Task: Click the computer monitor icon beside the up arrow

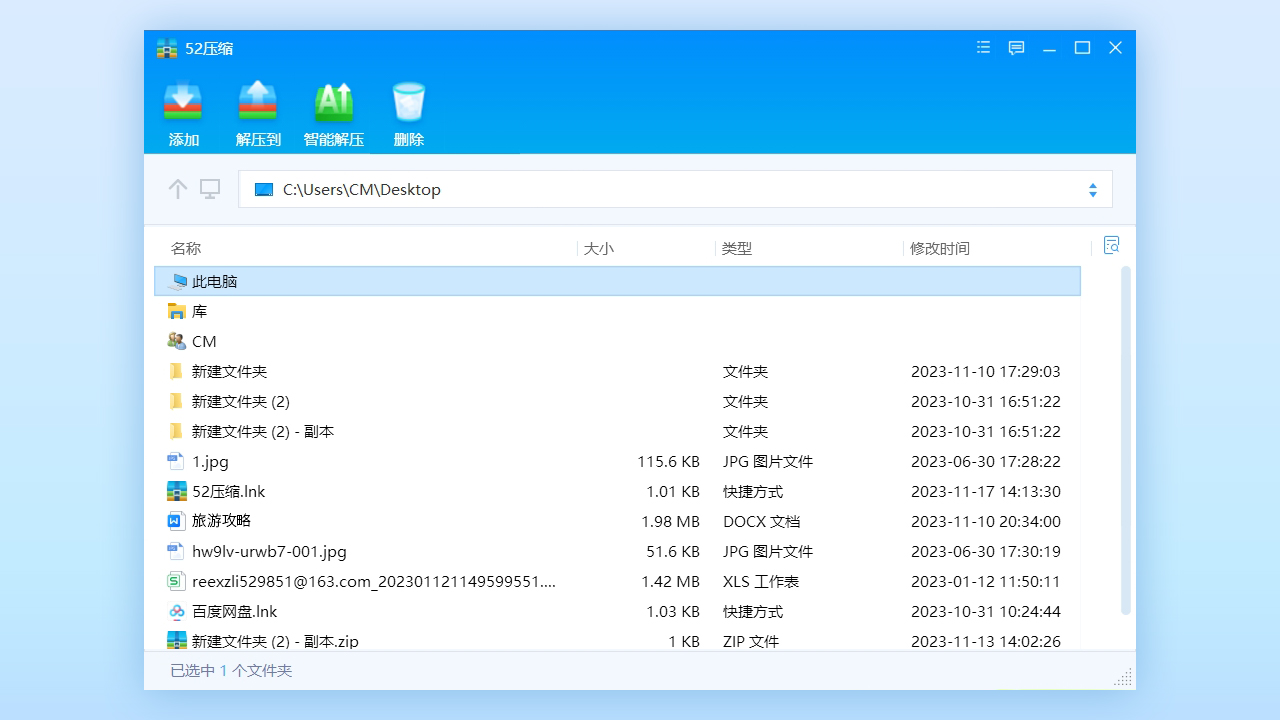Action: tap(210, 189)
